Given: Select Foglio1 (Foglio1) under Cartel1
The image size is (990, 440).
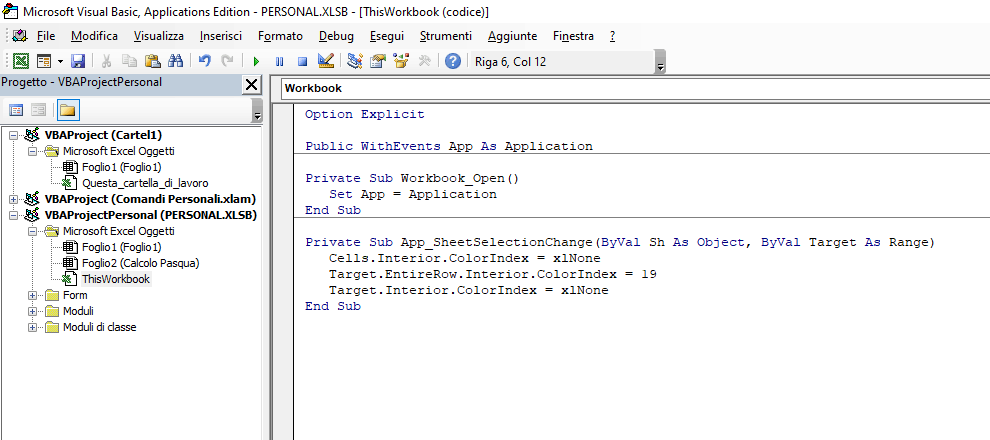Looking at the screenshot, I should pos(121,167).
